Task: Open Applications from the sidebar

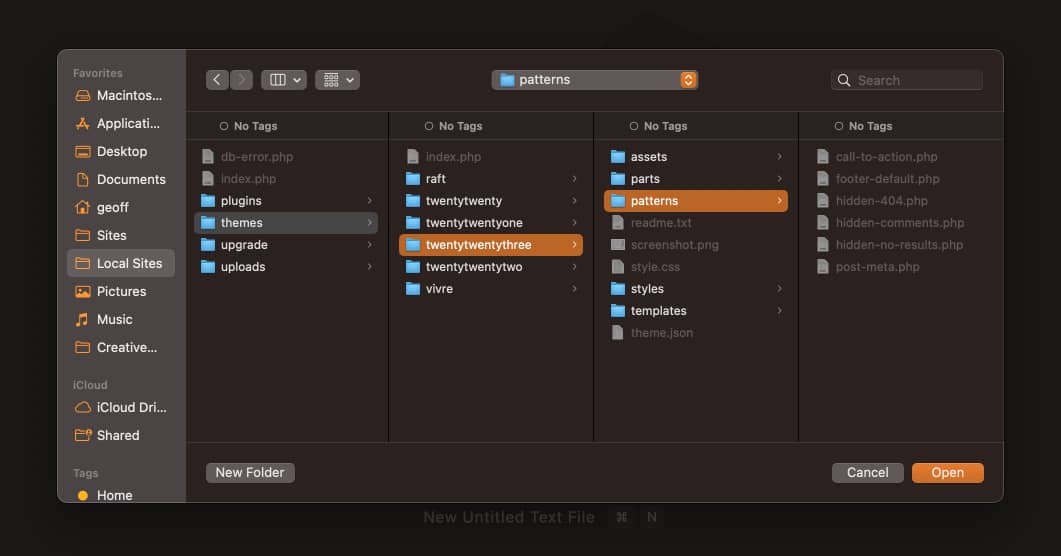Action: 84,124
